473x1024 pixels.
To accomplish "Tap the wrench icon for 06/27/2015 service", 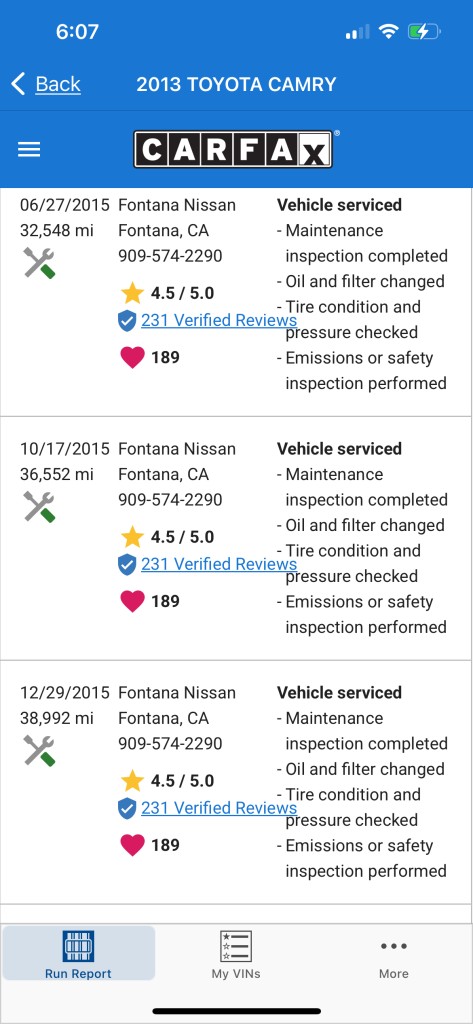I will 39,263.
